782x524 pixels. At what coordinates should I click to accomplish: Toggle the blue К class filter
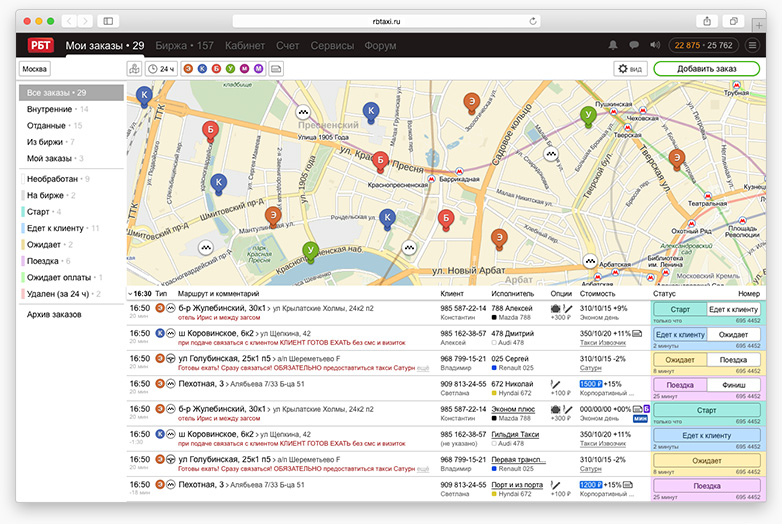click(x=202, y=69)
